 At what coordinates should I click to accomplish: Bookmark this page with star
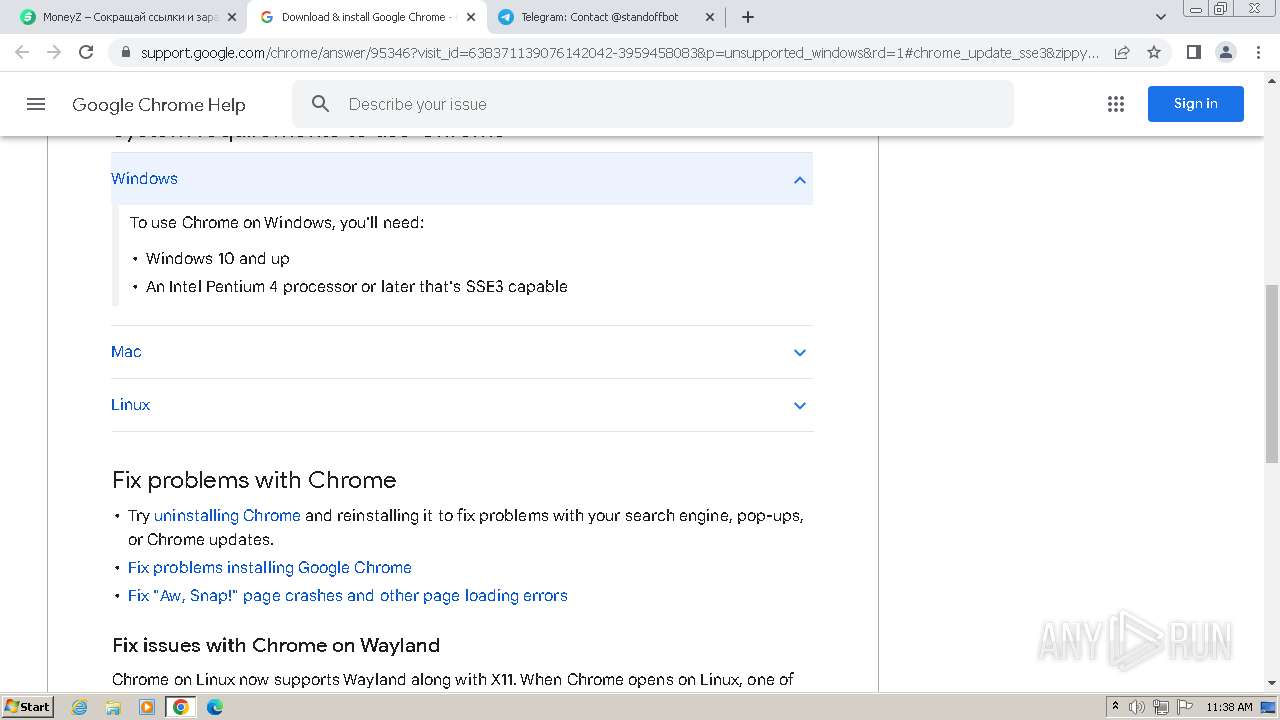(1154, 52)
